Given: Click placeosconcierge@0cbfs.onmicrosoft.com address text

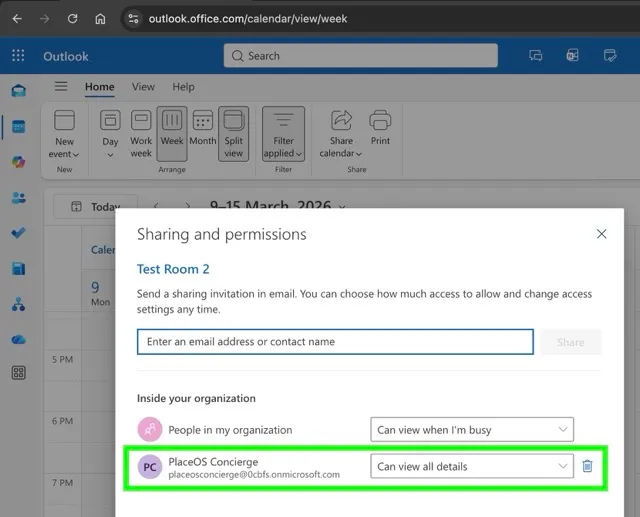Looking at the screenshot, I should (x=254, y=475).
